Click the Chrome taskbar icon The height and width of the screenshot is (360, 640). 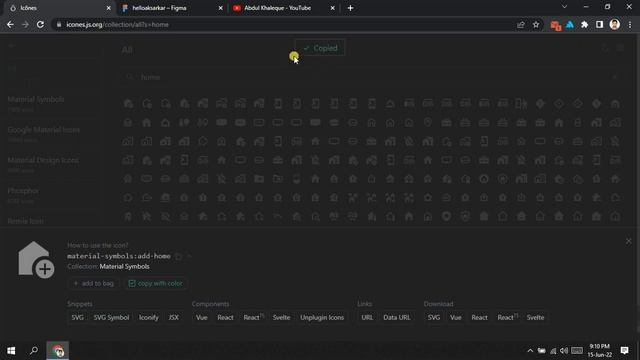58,351
